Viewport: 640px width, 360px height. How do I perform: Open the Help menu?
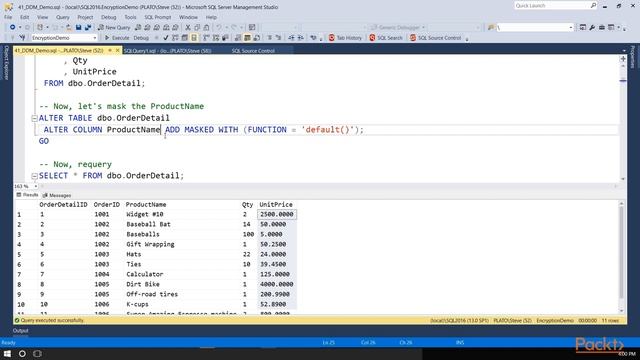(x=211, y=17)
